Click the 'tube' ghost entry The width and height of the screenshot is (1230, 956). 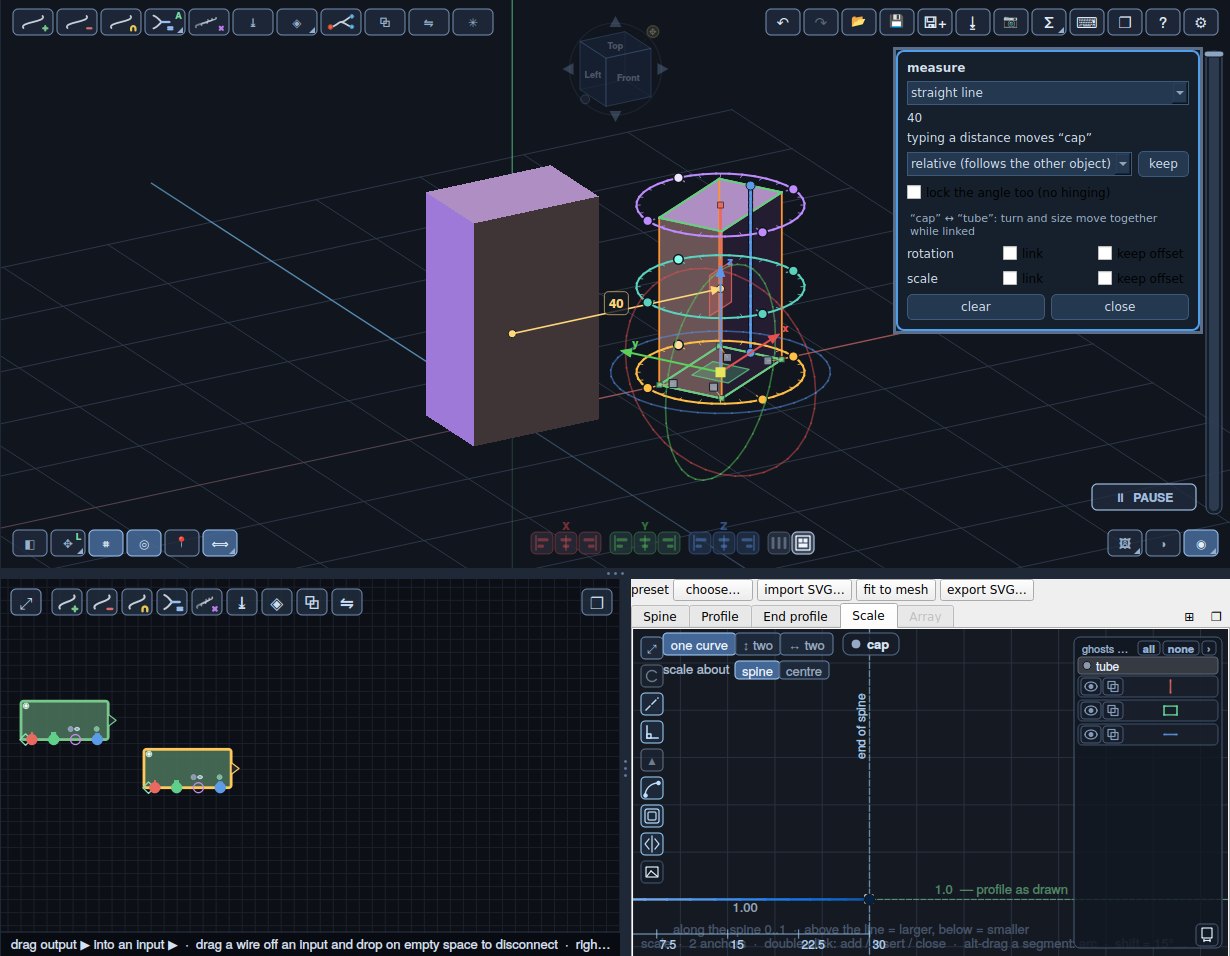(1148, 666)
